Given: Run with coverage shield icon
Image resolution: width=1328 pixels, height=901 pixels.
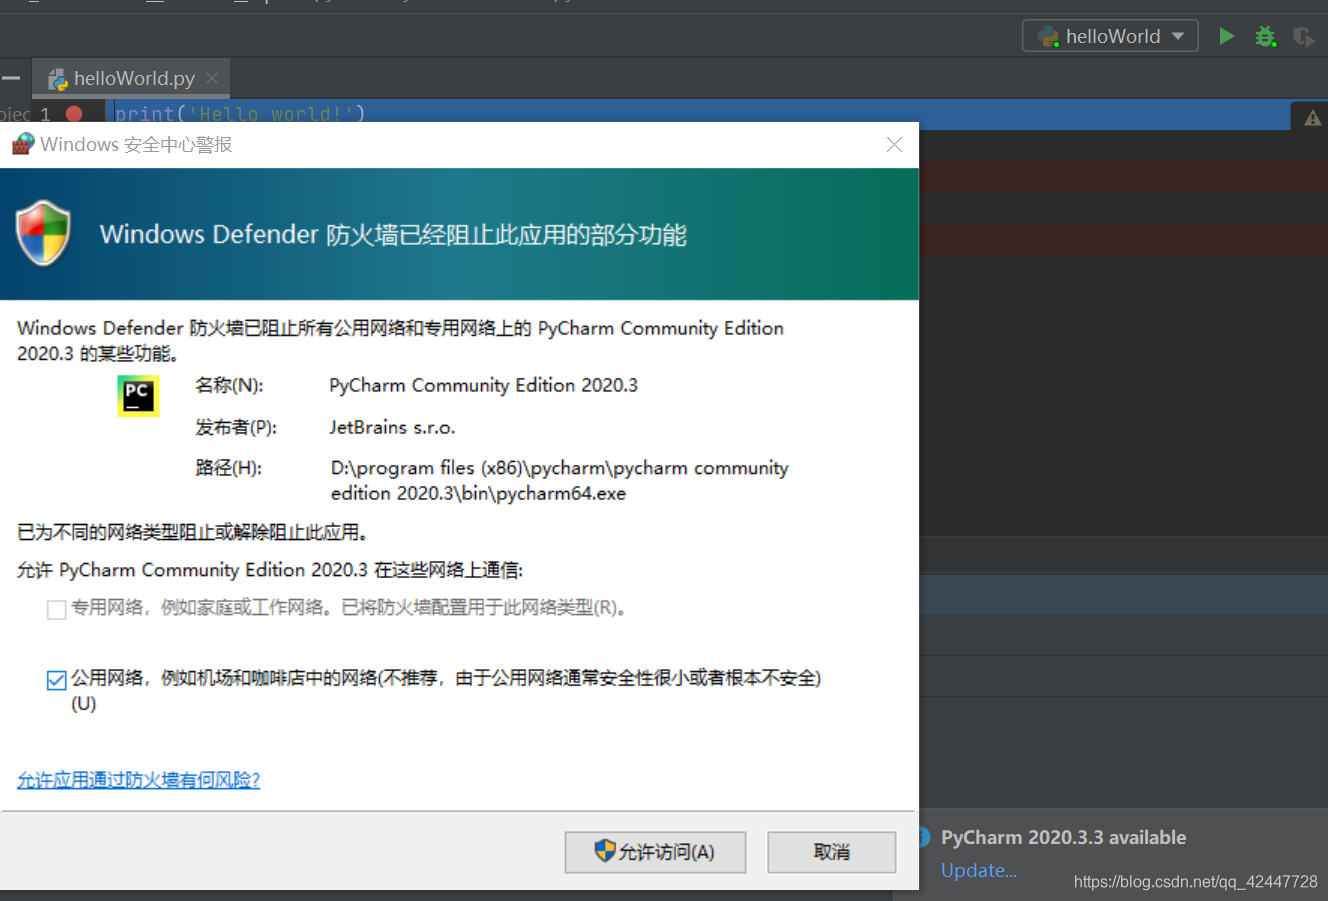Looking at the screenshot, I should click(1303, 37).
